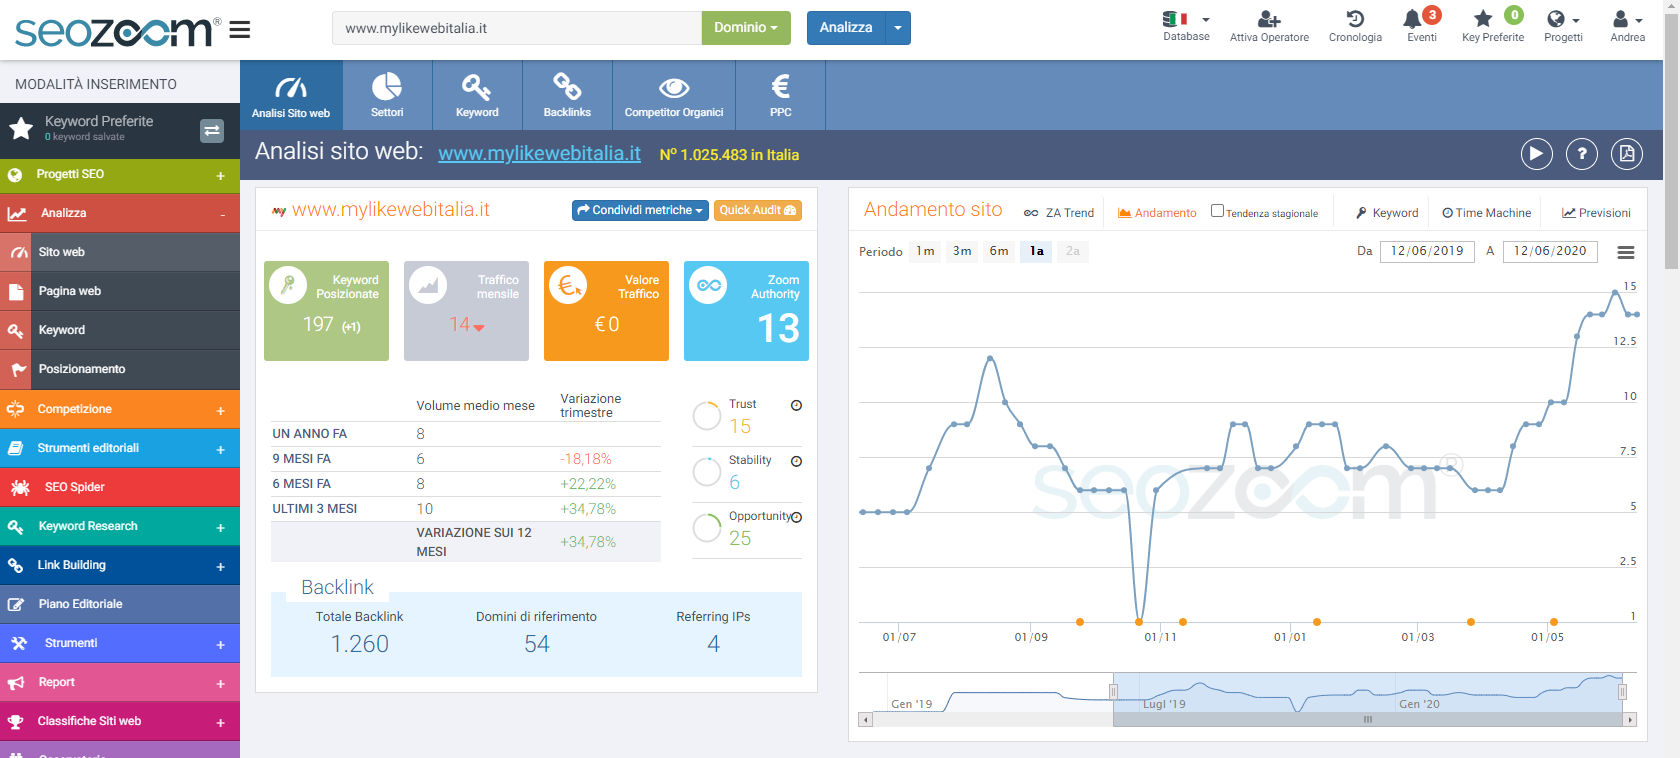1680x758 pixels.
Task: Click the Opportunity info icon
Action: point(796,517)
